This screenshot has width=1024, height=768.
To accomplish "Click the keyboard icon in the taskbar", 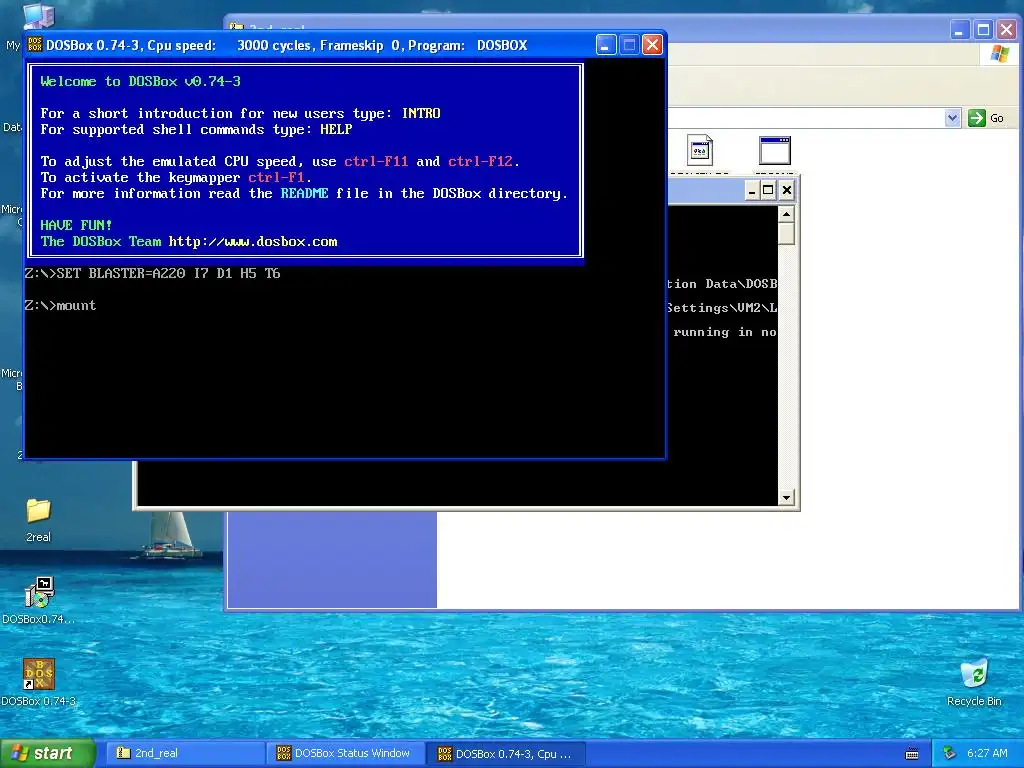I will tap(912, 754).
